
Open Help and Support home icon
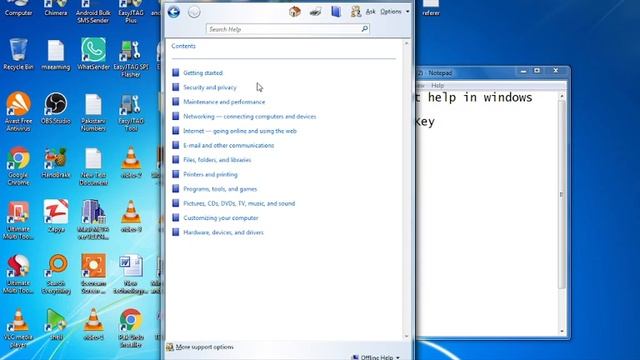pyautogui.click(x=295, y=11)
